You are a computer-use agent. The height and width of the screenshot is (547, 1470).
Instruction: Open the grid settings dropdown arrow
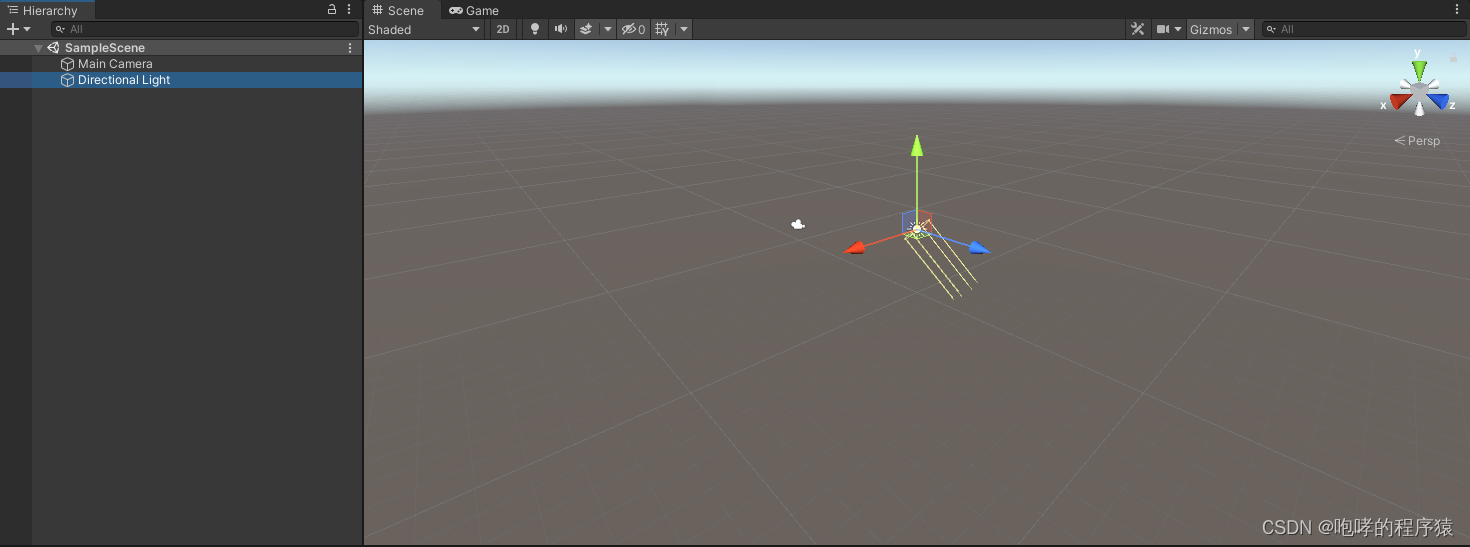[x=684, y=29]
